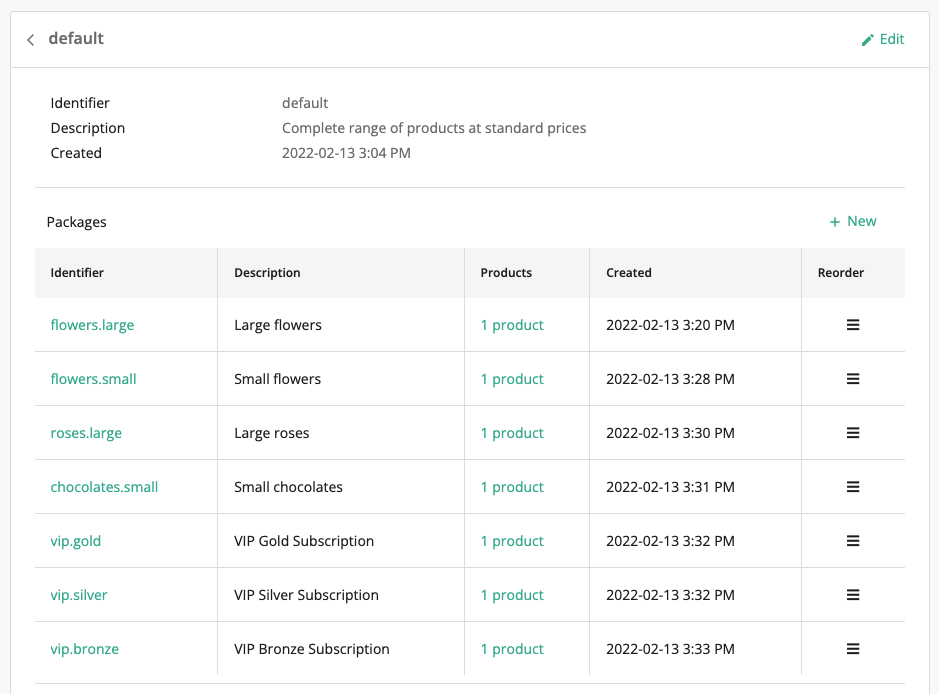View the 1 product link for flowers.small
The width and height of the screenshot is (939, 694).
tap(512, 379)
